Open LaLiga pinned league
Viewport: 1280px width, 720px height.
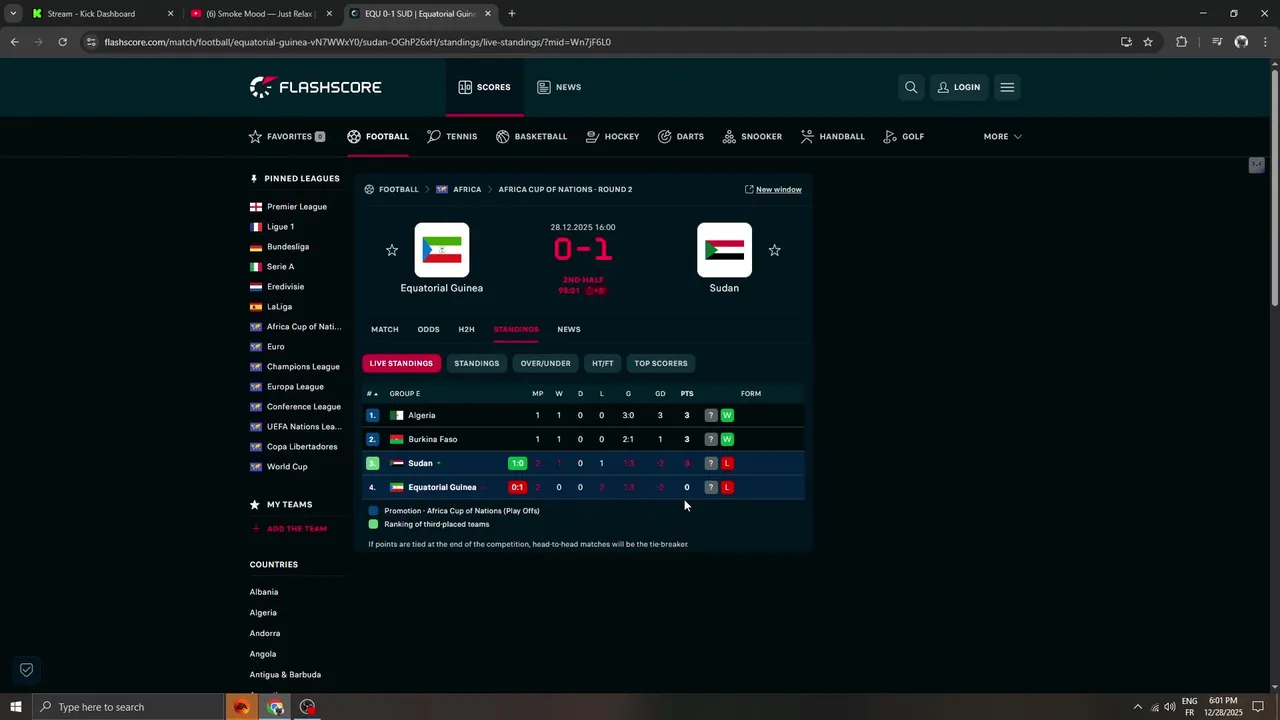click(279, 307)
